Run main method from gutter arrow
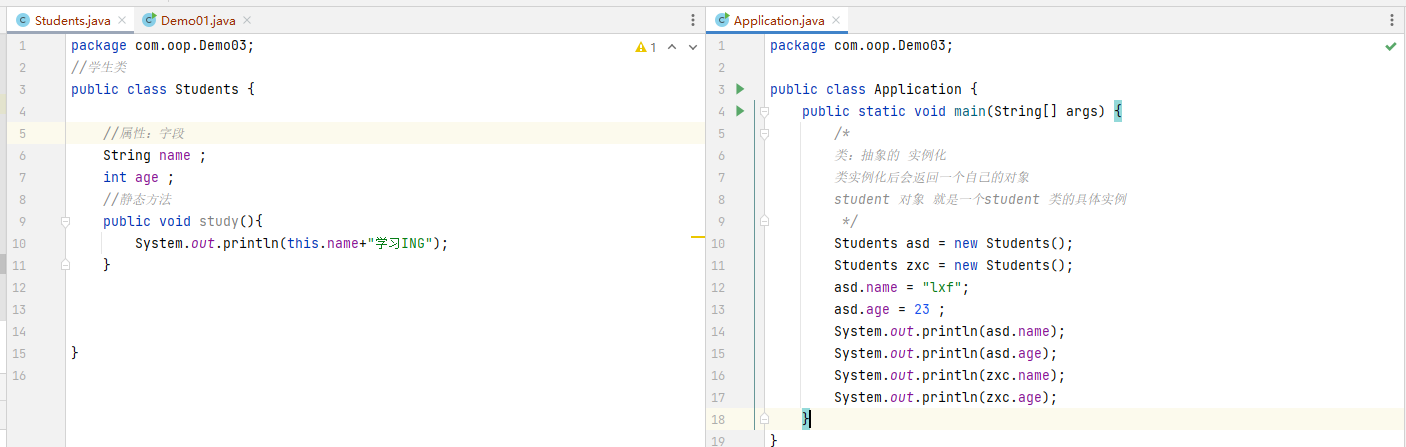This screenshot has height=447, width=1406. 740,111
